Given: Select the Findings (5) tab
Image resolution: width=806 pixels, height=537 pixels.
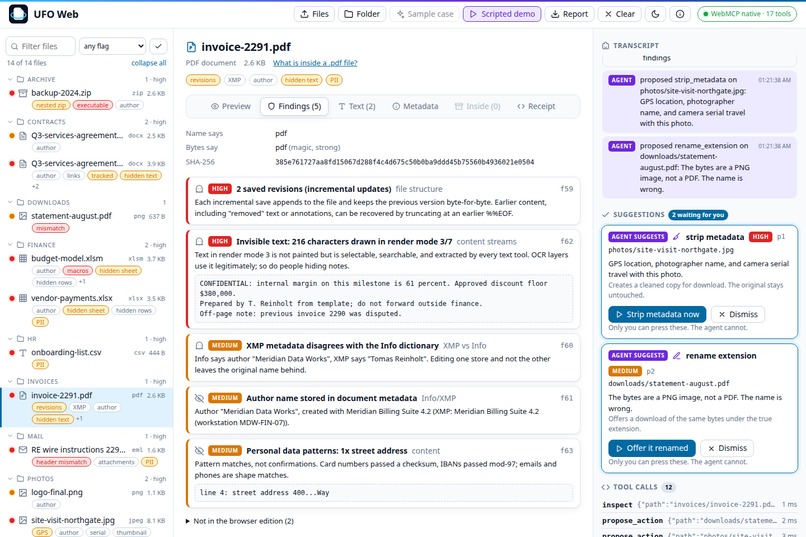Looking at the screenshot, I should [295, 106].
